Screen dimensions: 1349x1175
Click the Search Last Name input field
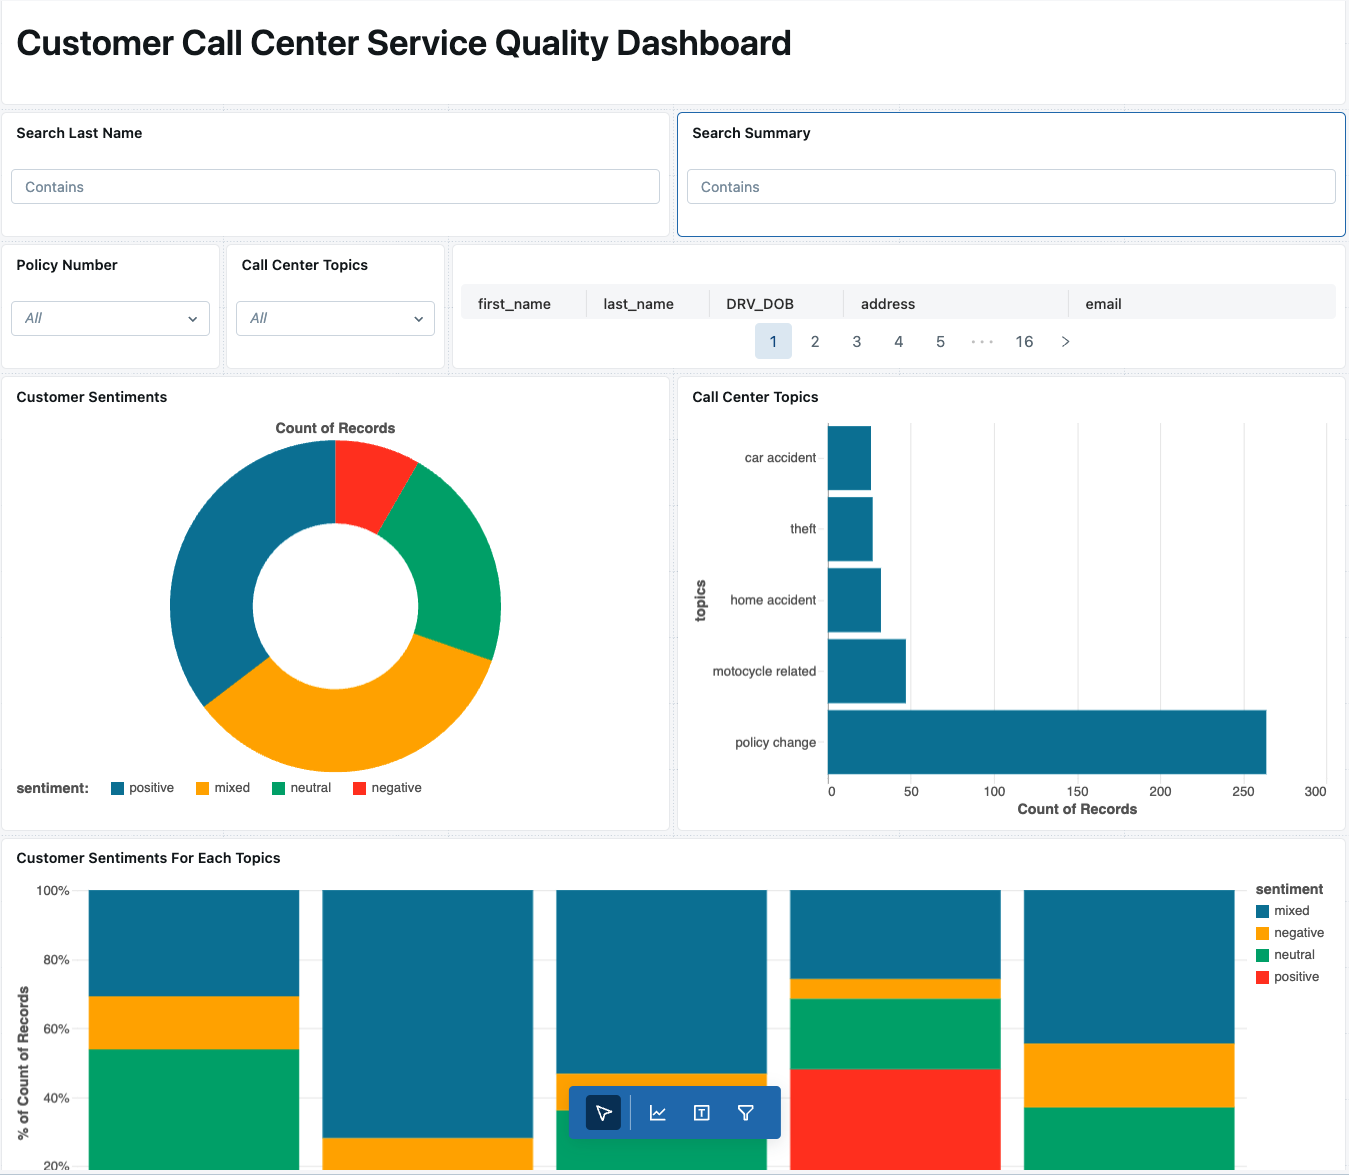click(x=335, y=187)
